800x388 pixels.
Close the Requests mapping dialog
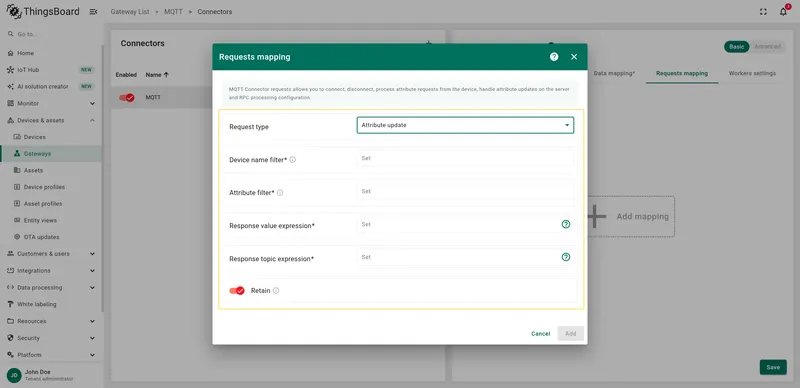tap(574, 57)
